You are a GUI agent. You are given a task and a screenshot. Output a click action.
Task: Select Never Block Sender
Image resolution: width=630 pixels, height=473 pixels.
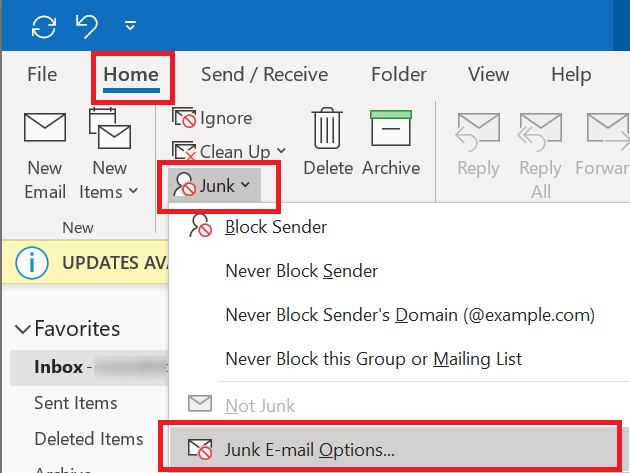[x=301, y=271]
